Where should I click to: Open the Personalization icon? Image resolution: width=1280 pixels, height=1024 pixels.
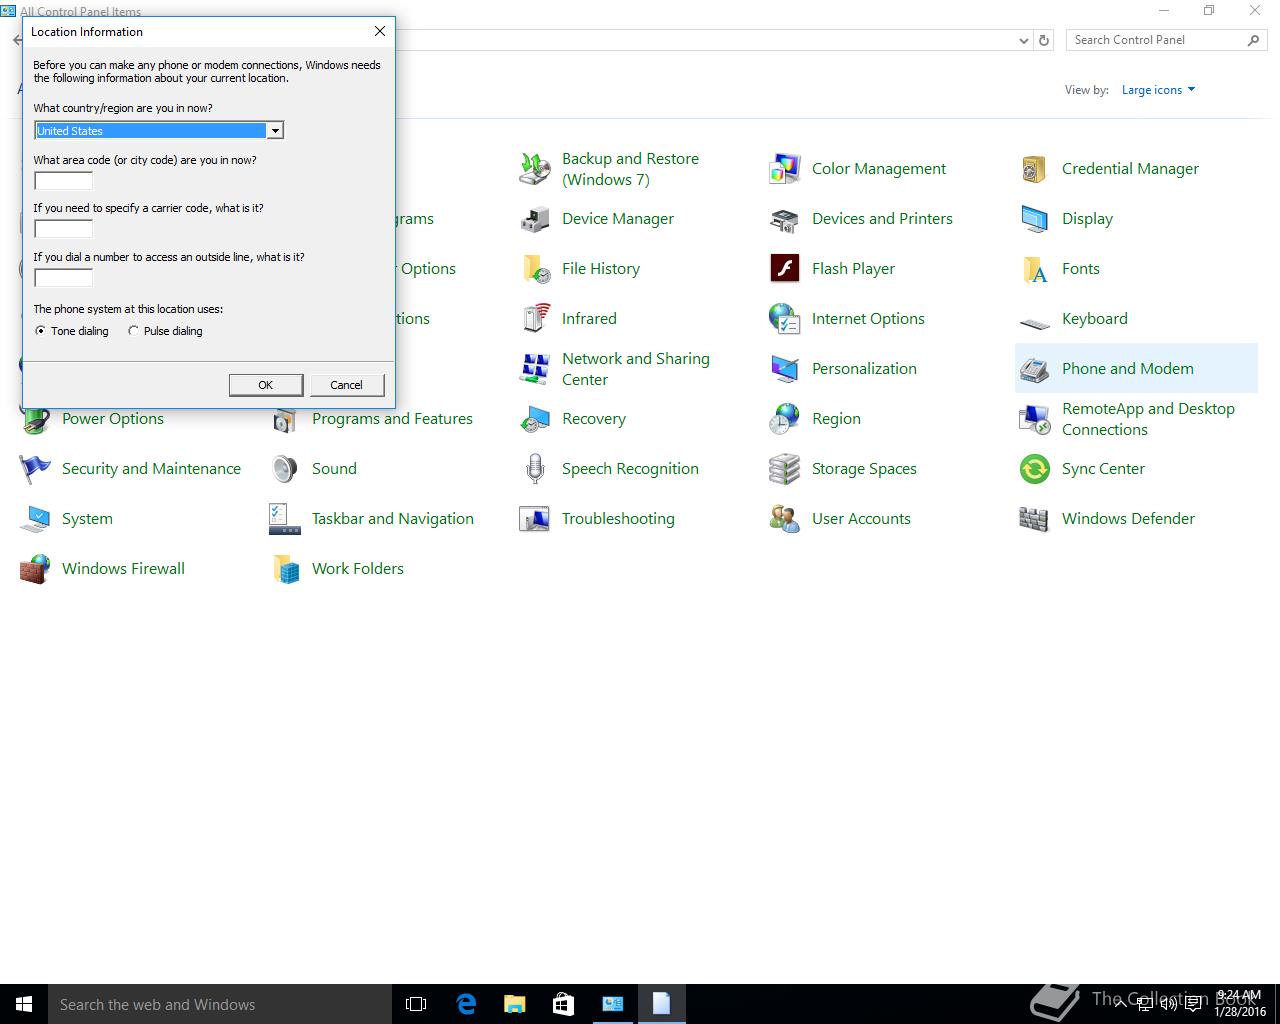(785, 369)
